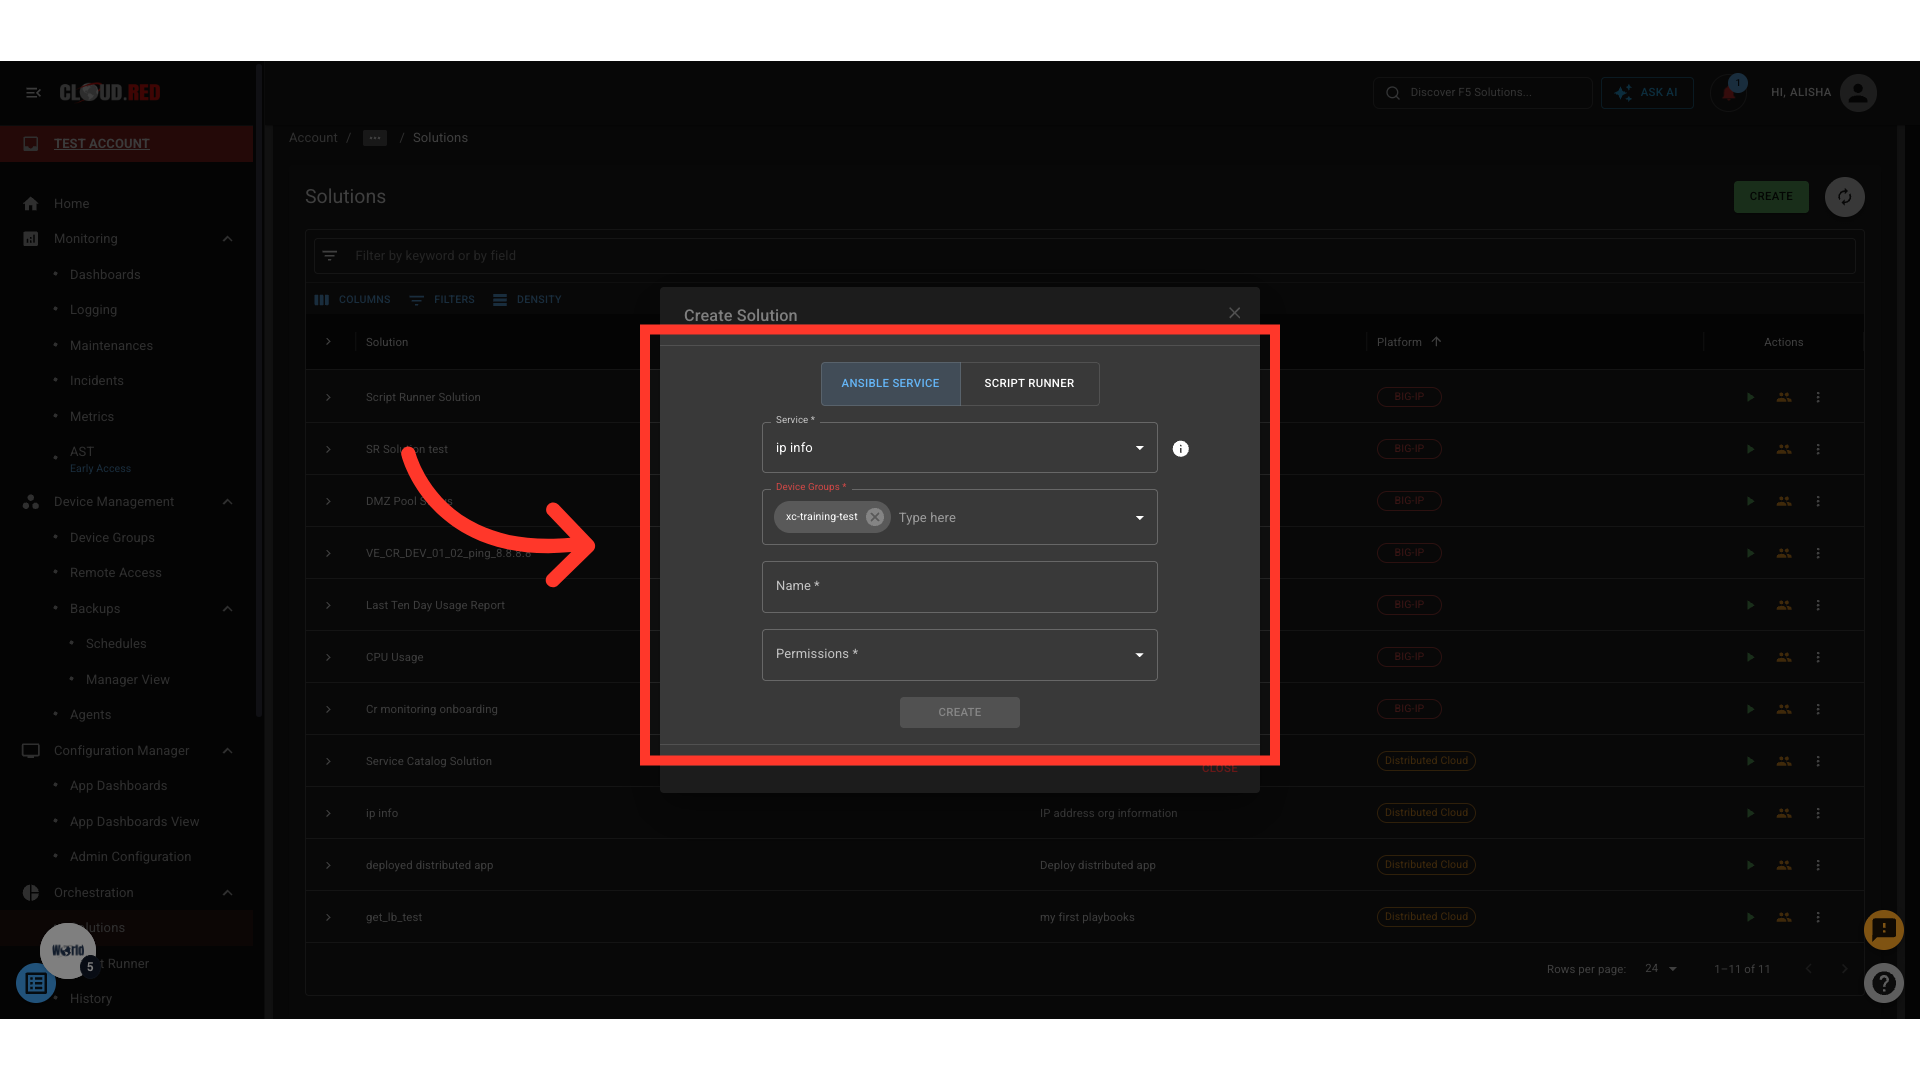Viewport: 1920px width, 1080px height.
Task: Remove the xc-training-test device group chip
Action: [x=875, y=517]
